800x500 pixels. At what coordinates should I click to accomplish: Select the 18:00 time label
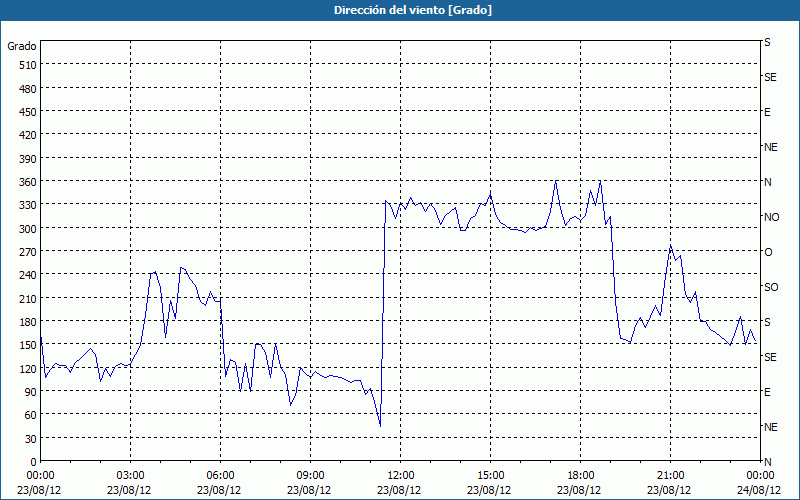(x=581, y=476)
